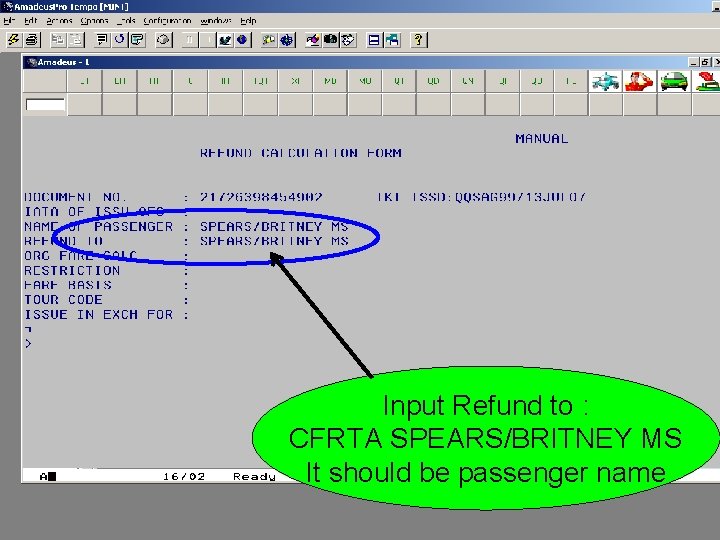Click the grey cube toolbar icon
The width and height of the screenshot is (720, 540).
(163, 40)
